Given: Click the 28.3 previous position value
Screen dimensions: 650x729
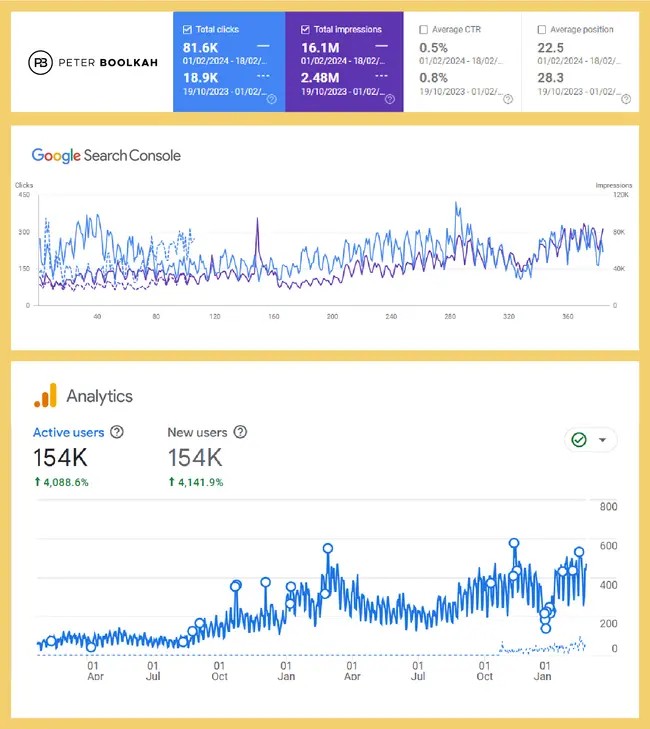Looking at the screenshot, I should (x=551, y=78).
